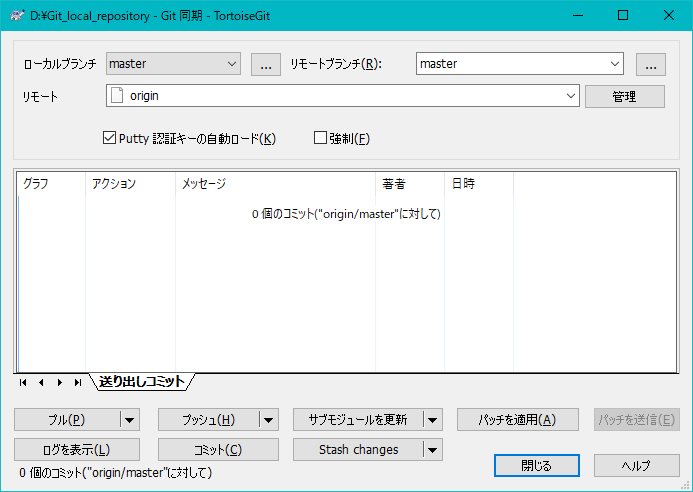Jump to first tab with navigation arrow
This screenshot has height=492, width=693.
pyautogui.click(x=23, y=382)
